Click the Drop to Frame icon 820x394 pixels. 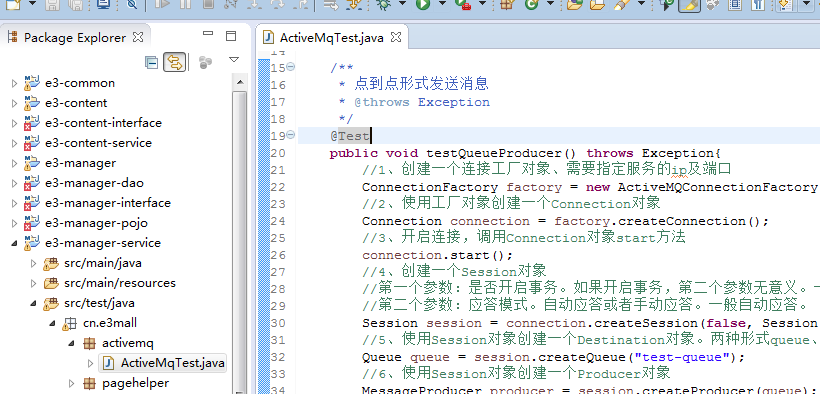coord(331,4)
